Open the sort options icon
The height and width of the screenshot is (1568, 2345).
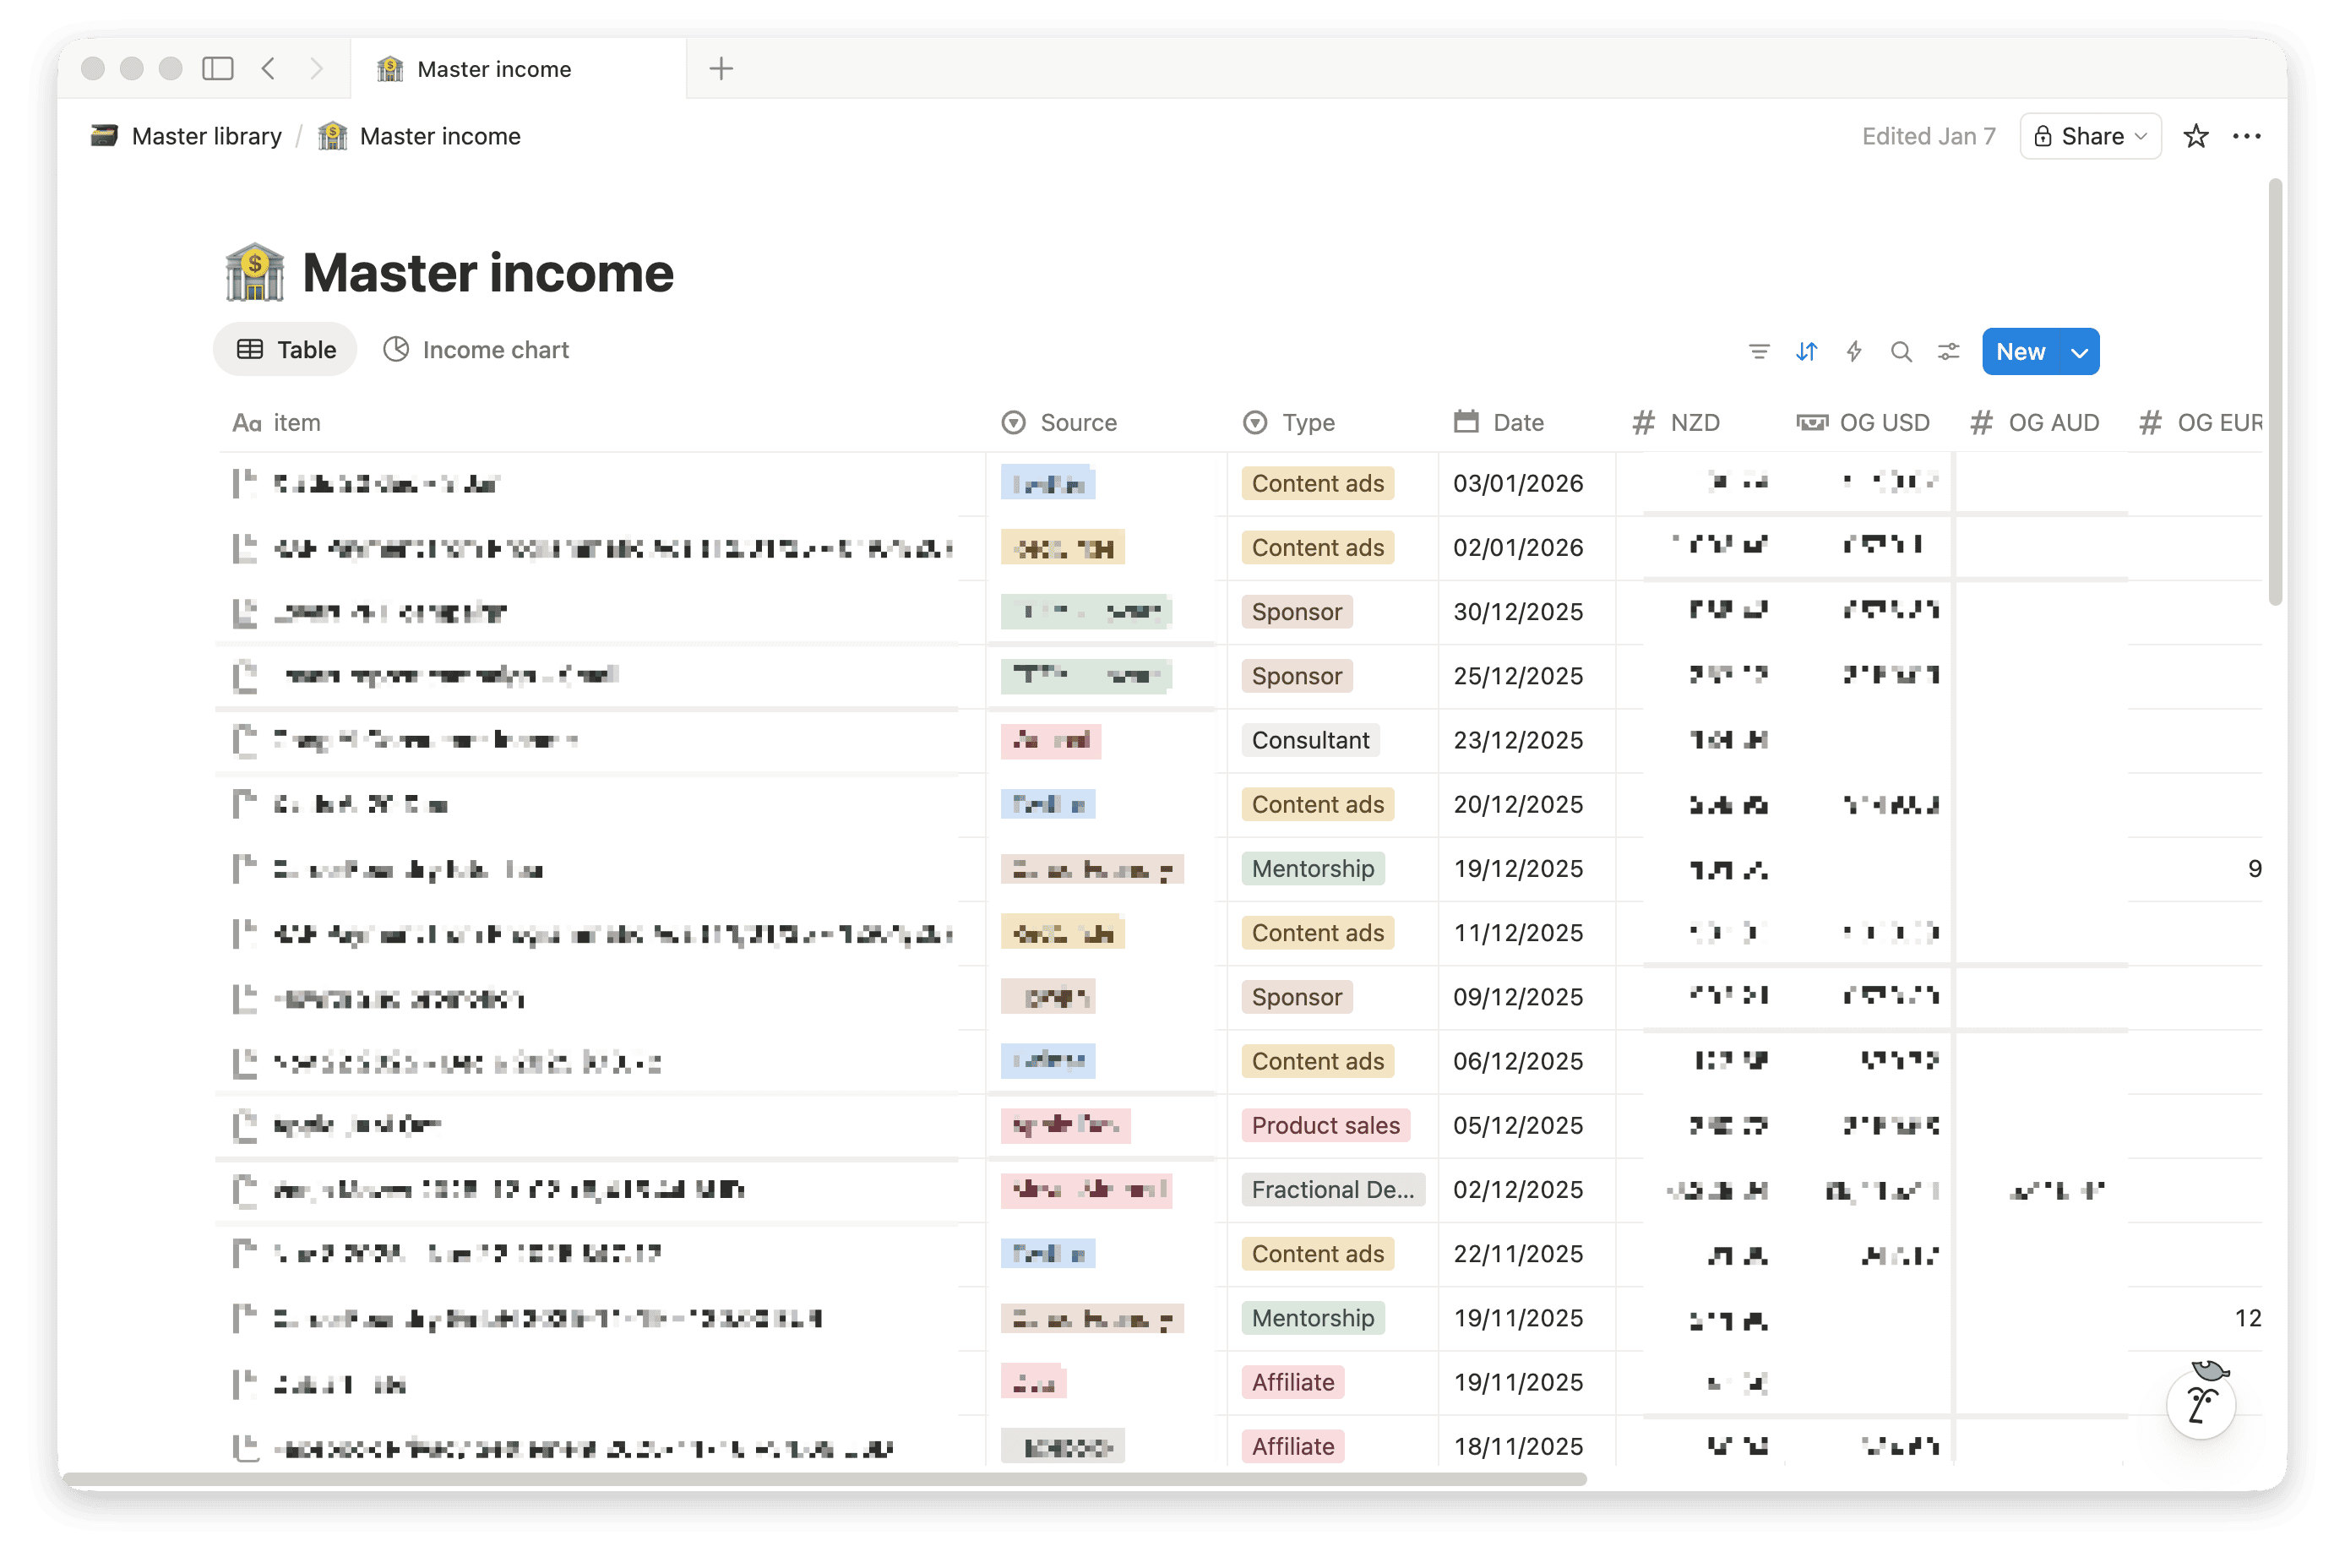click(1806, 352)
